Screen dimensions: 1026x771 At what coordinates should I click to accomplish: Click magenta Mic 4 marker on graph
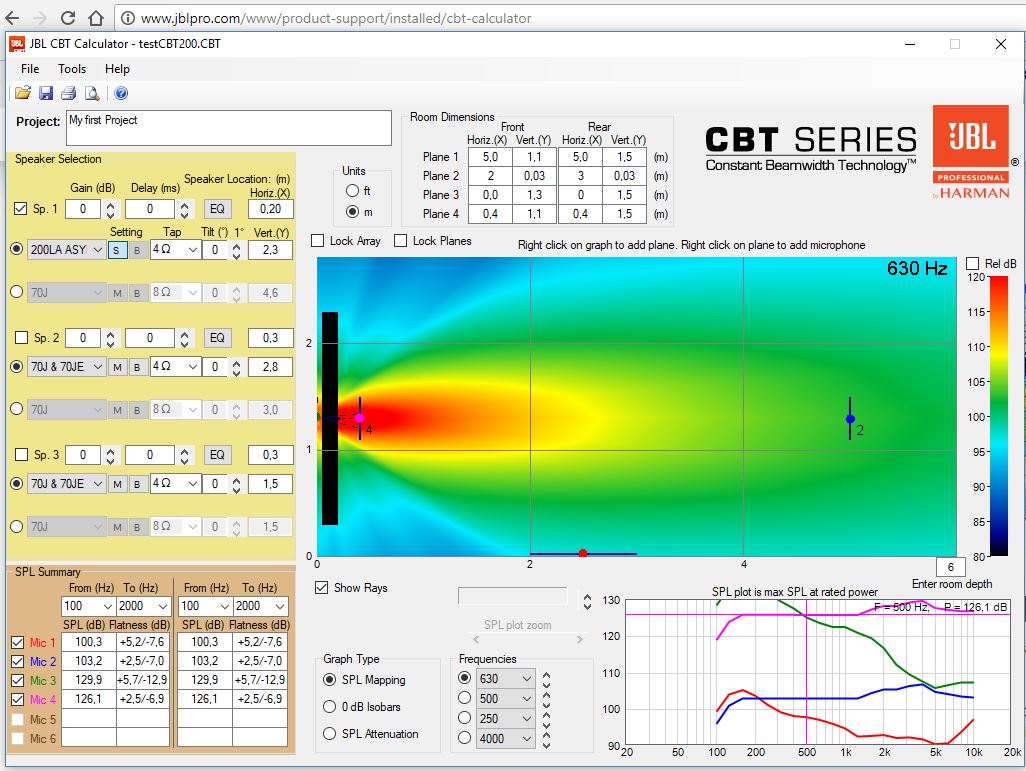359,418
